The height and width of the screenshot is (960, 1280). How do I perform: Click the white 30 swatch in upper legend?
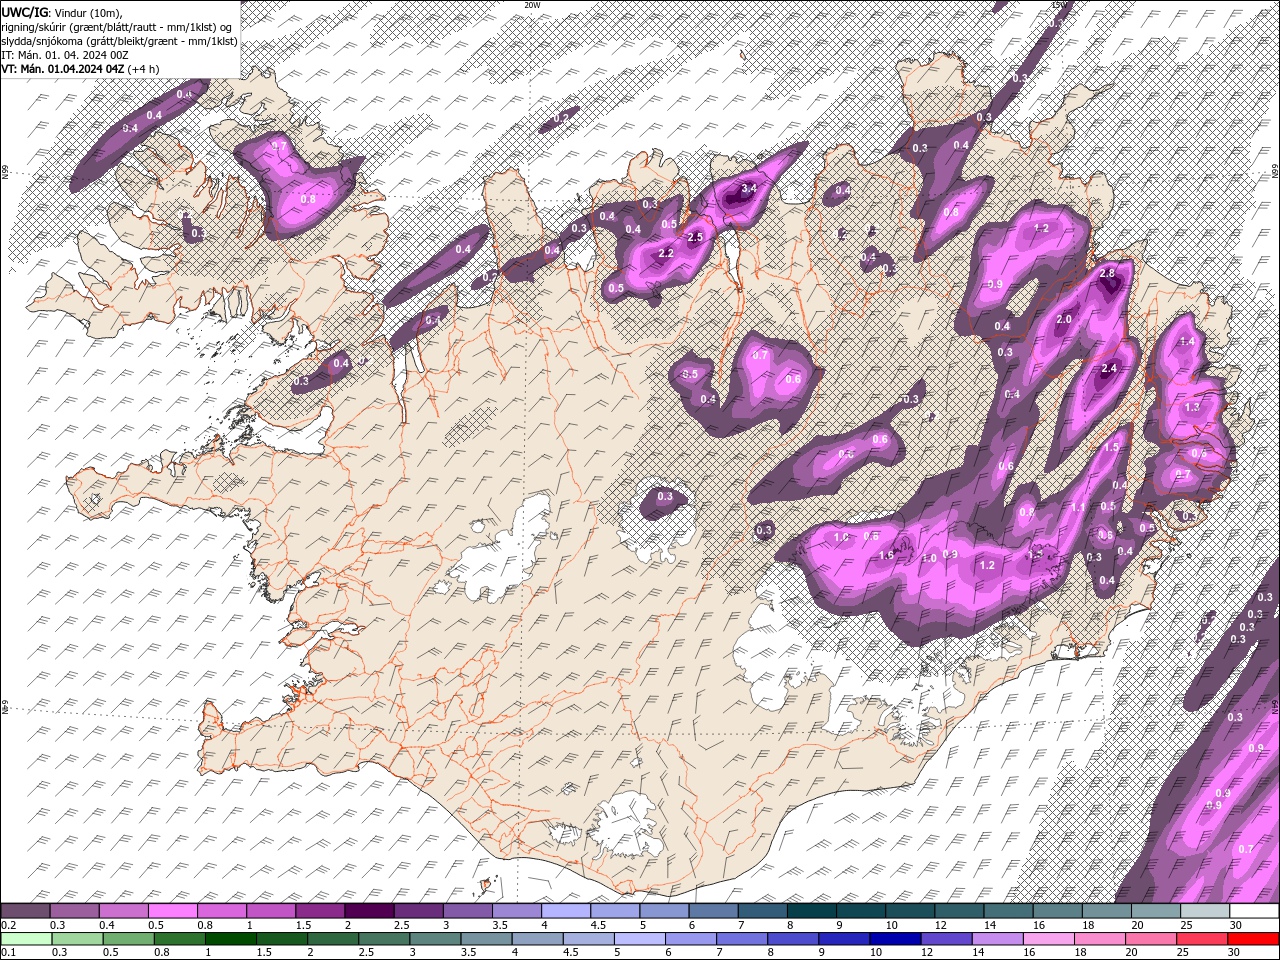[x=1254, y=911]
